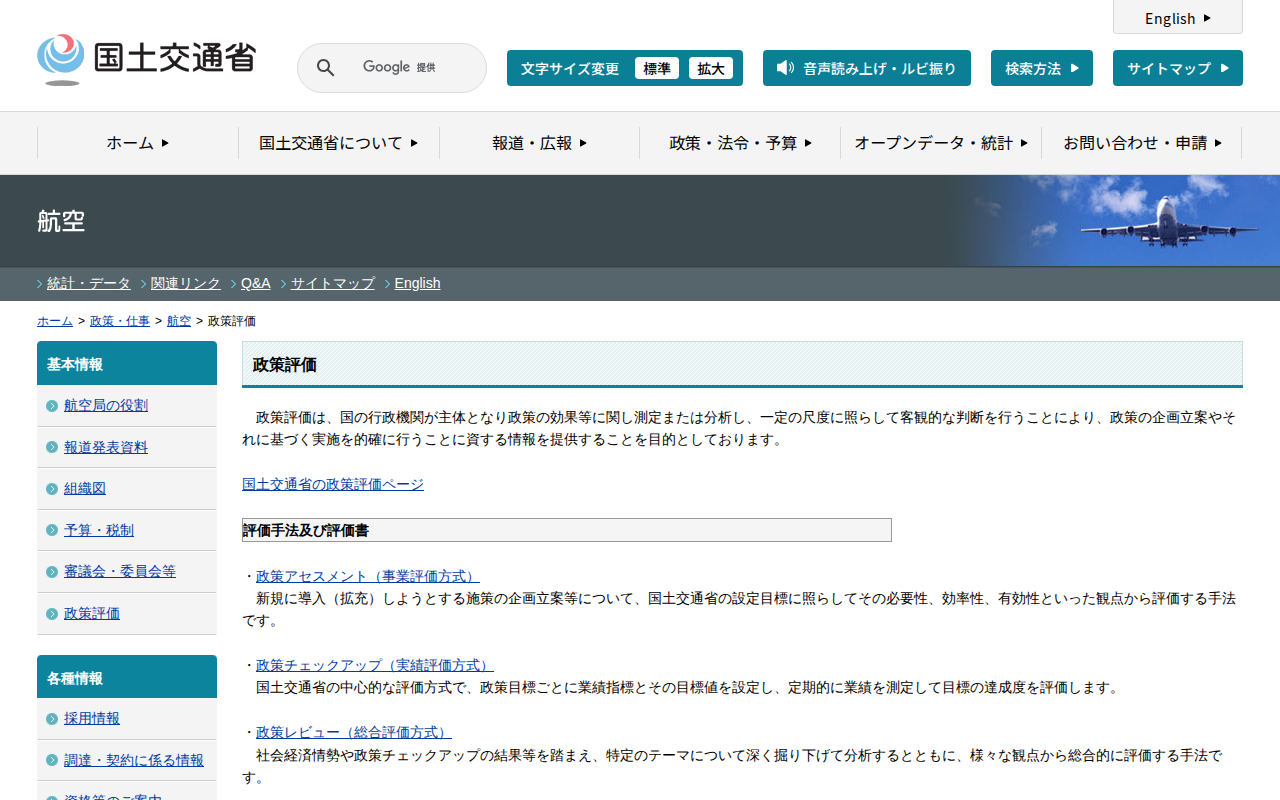Click the bullet icon beside 組織図

pos(52,489)
